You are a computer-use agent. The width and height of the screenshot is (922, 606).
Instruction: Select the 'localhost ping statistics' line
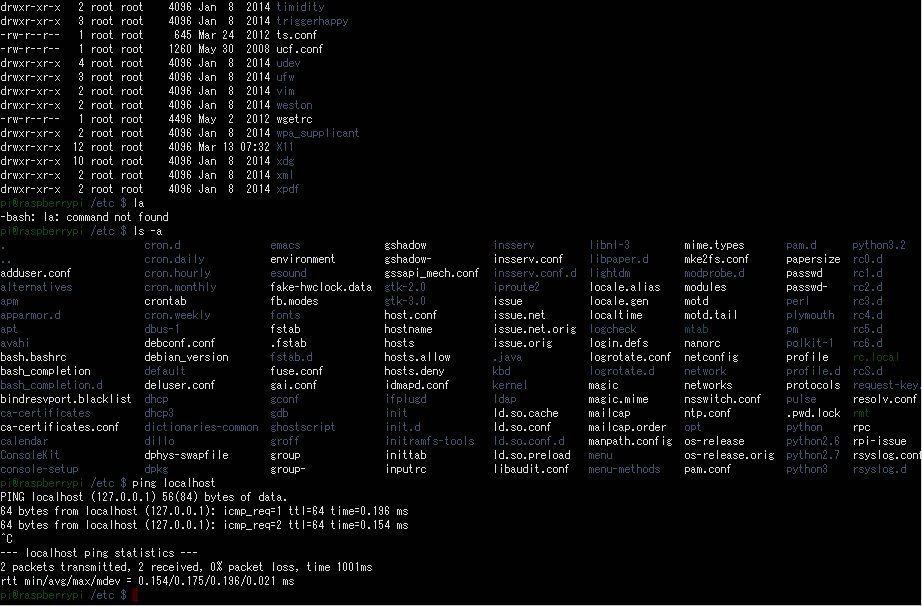(x=99, y=553)
